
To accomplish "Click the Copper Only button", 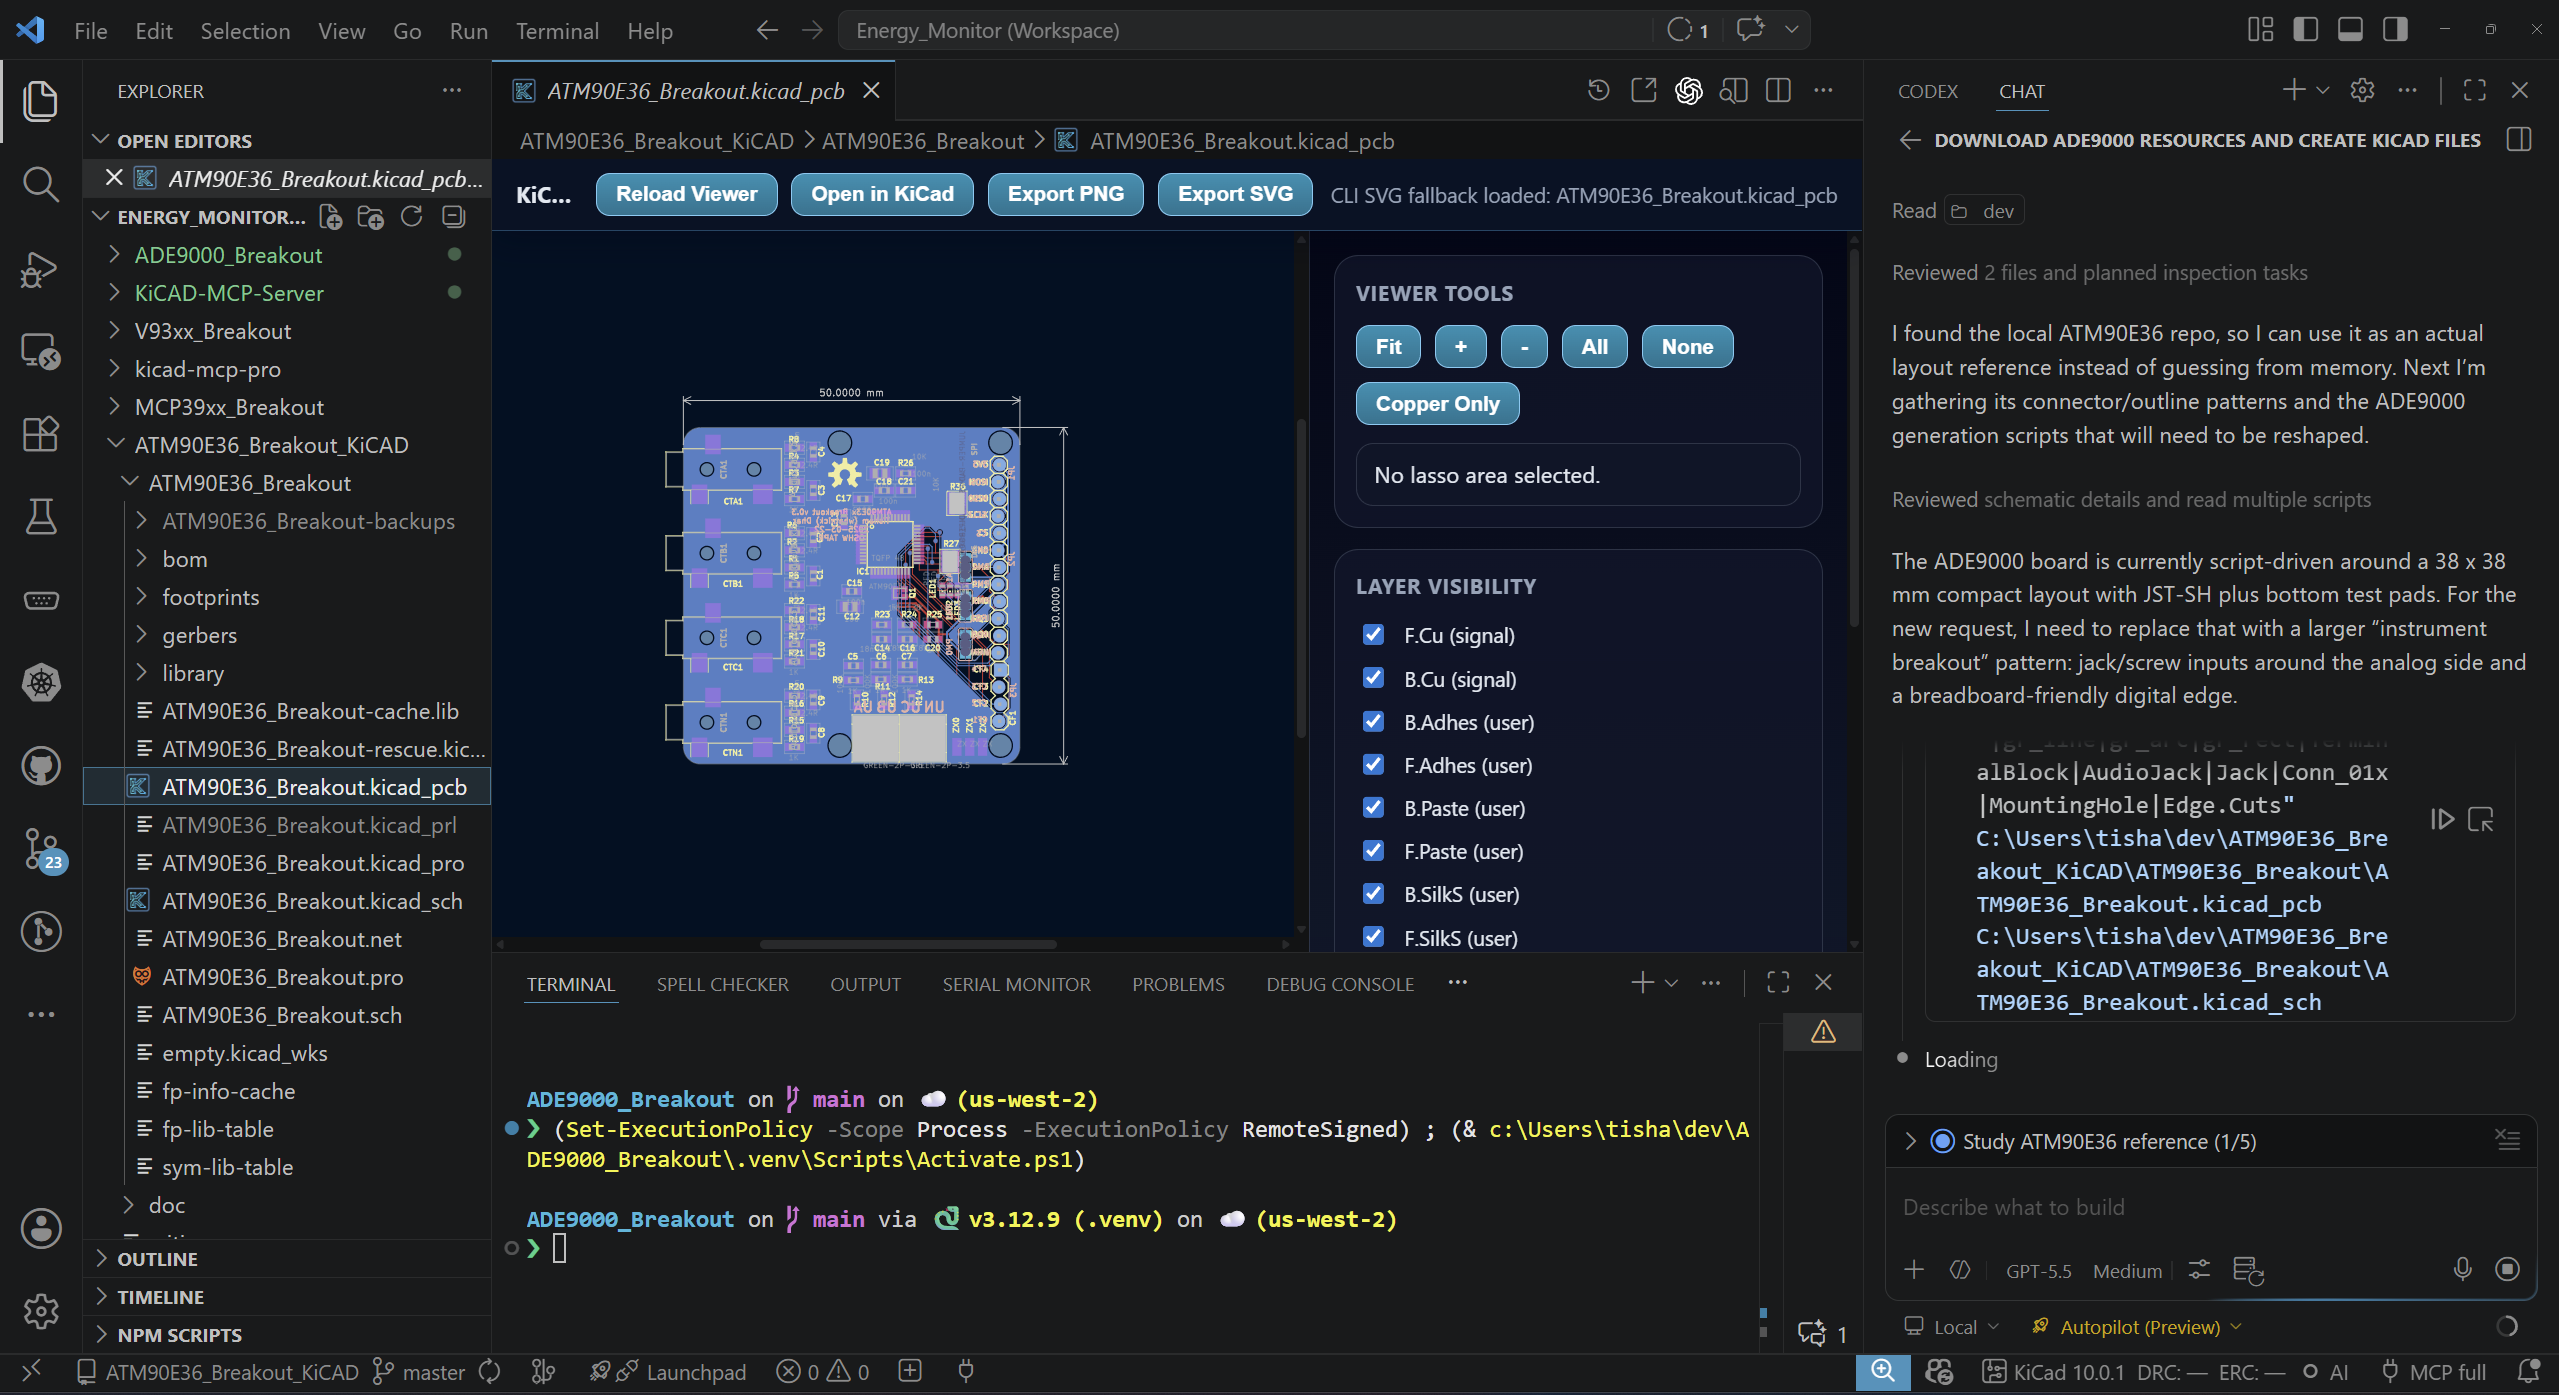I will (x=1437, y=404).
